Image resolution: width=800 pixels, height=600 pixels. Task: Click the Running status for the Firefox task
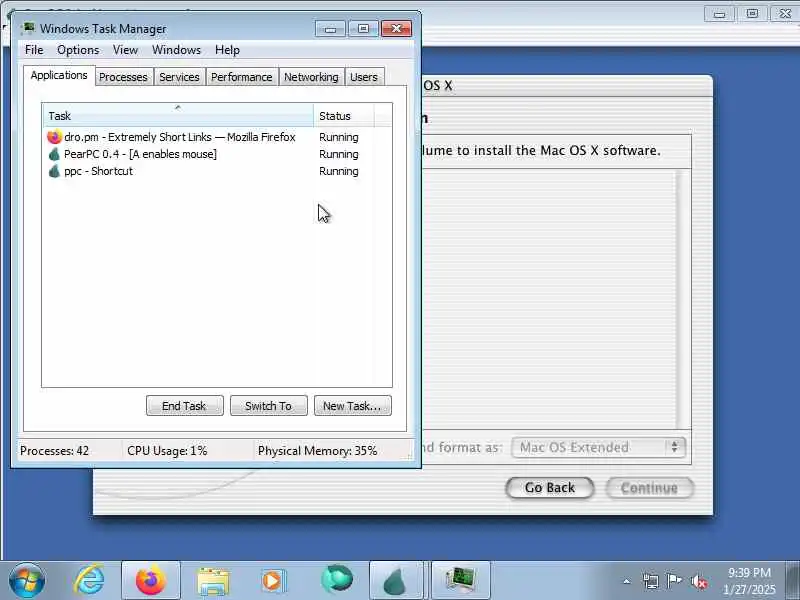[x=339, y=137]
